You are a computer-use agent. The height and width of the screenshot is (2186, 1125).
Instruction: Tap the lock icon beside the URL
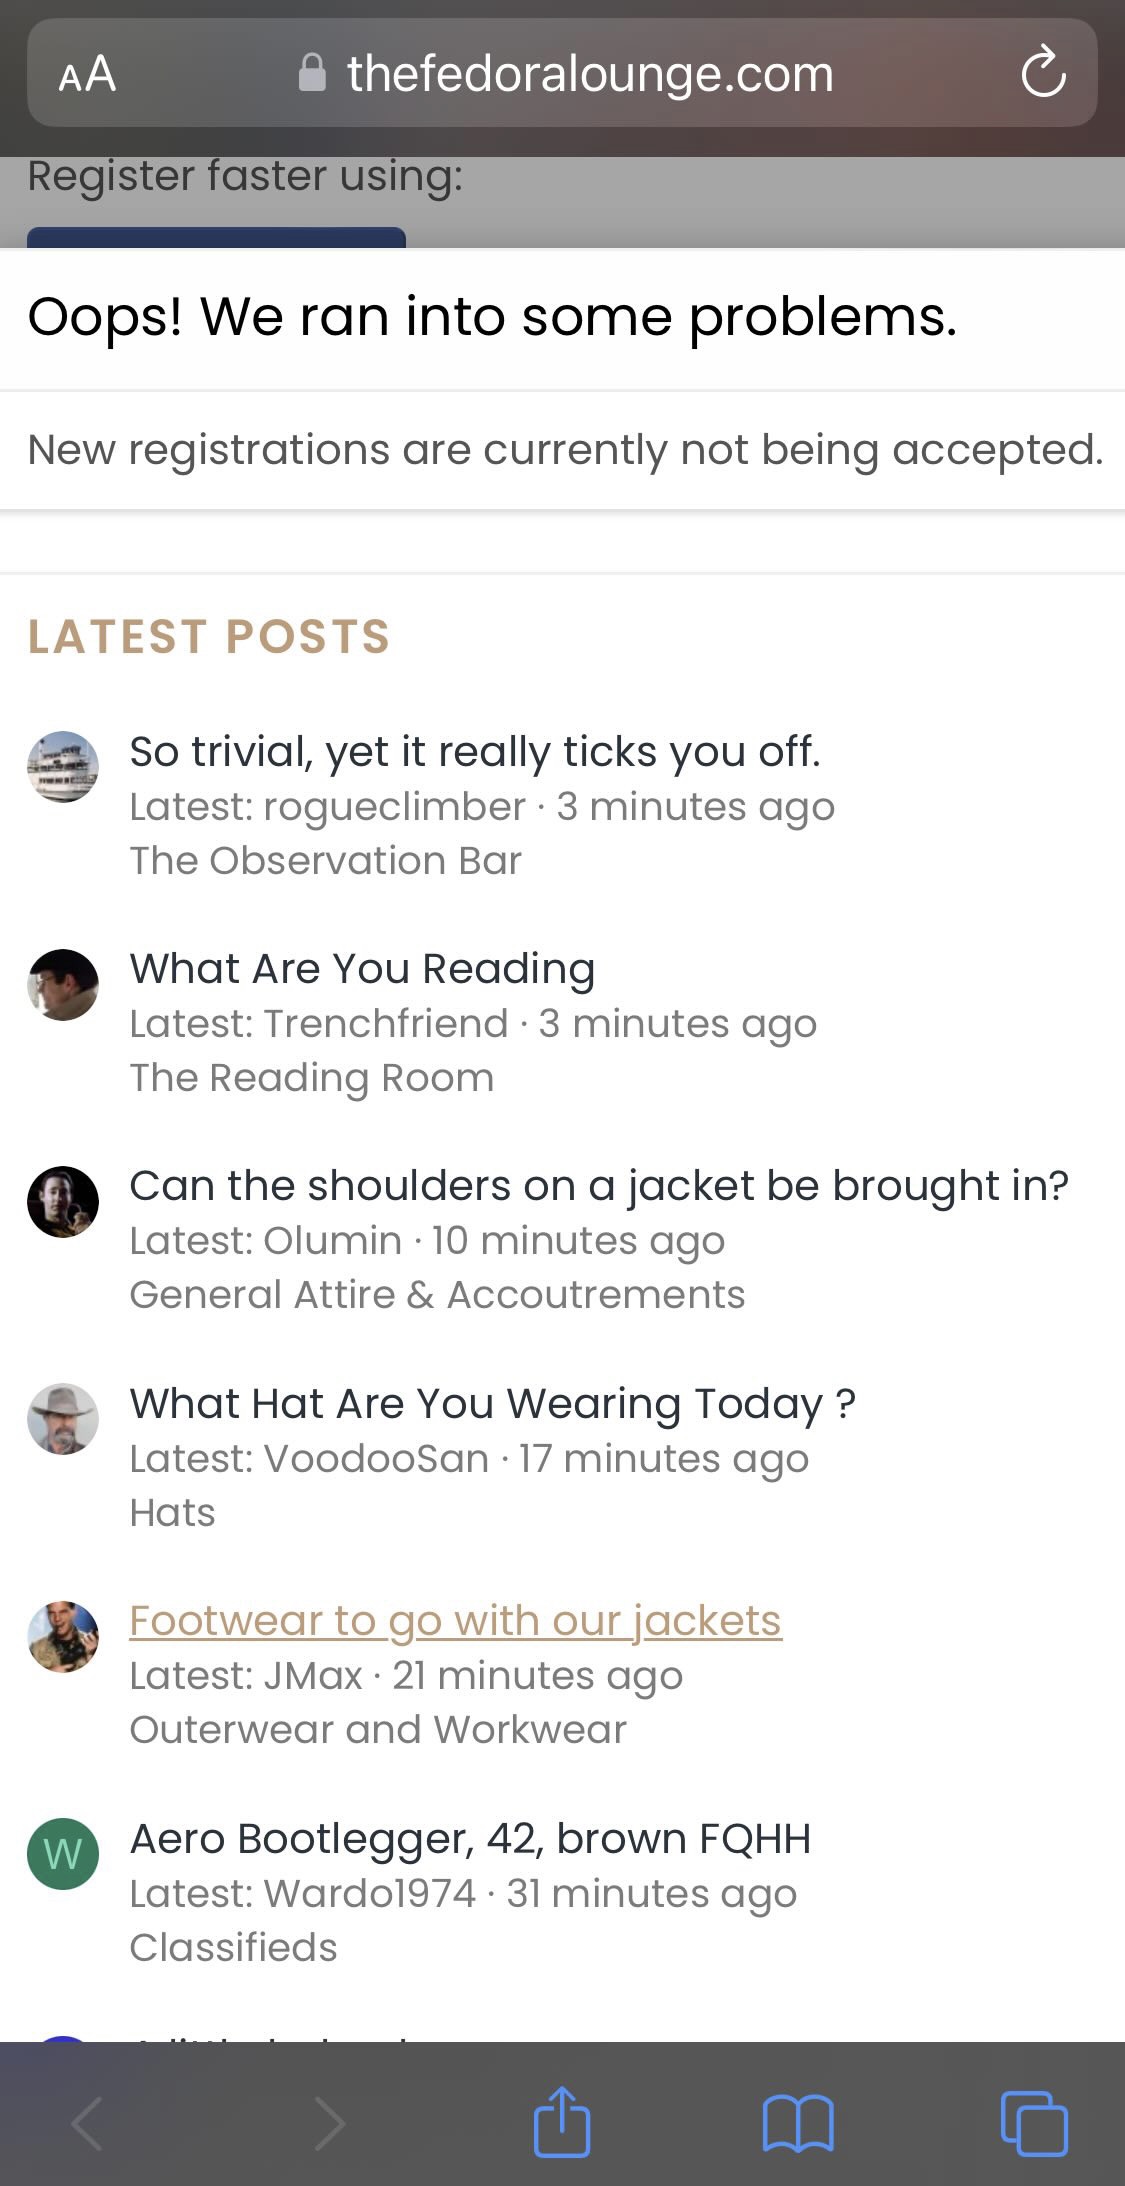(312, 73)
